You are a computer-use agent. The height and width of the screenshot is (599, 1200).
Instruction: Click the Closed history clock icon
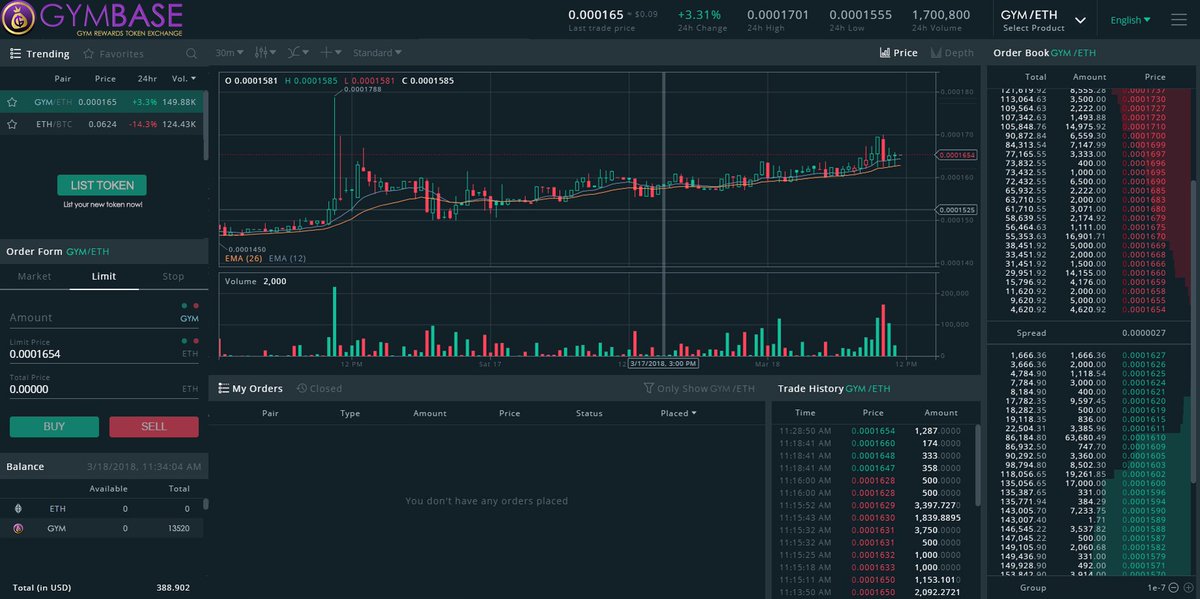click(301, 388)
